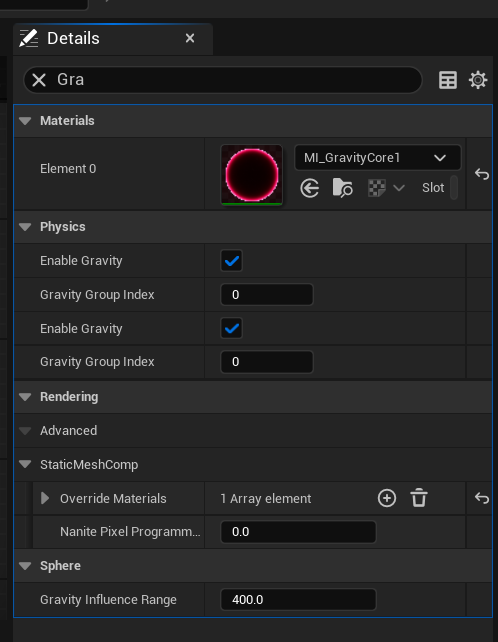This screenshot has width=498, height=642.
Task: Reset Element 0 material to default
Action: point(482,174)
